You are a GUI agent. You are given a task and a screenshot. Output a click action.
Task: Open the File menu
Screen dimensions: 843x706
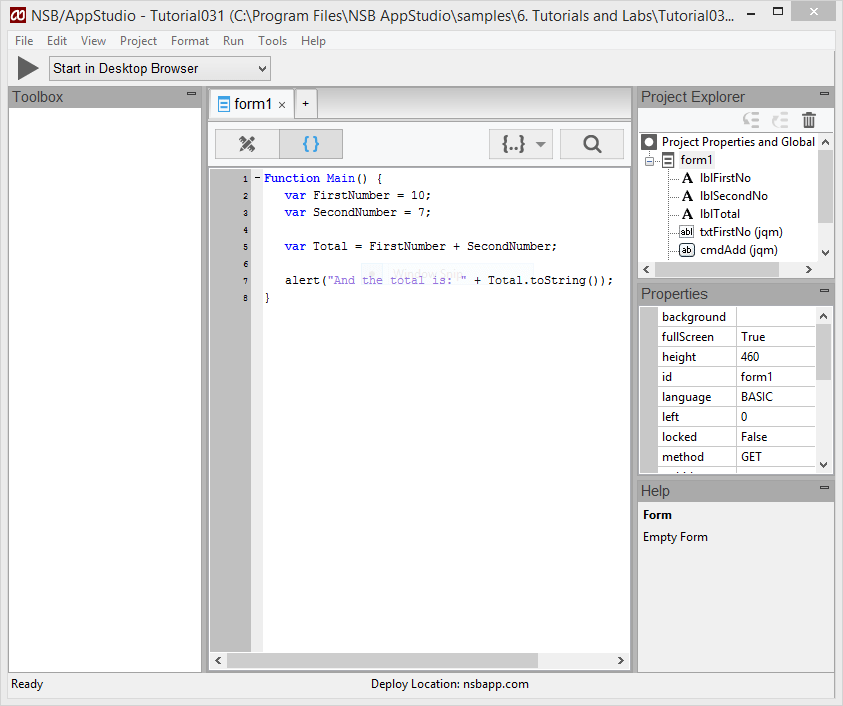(24, 41)
